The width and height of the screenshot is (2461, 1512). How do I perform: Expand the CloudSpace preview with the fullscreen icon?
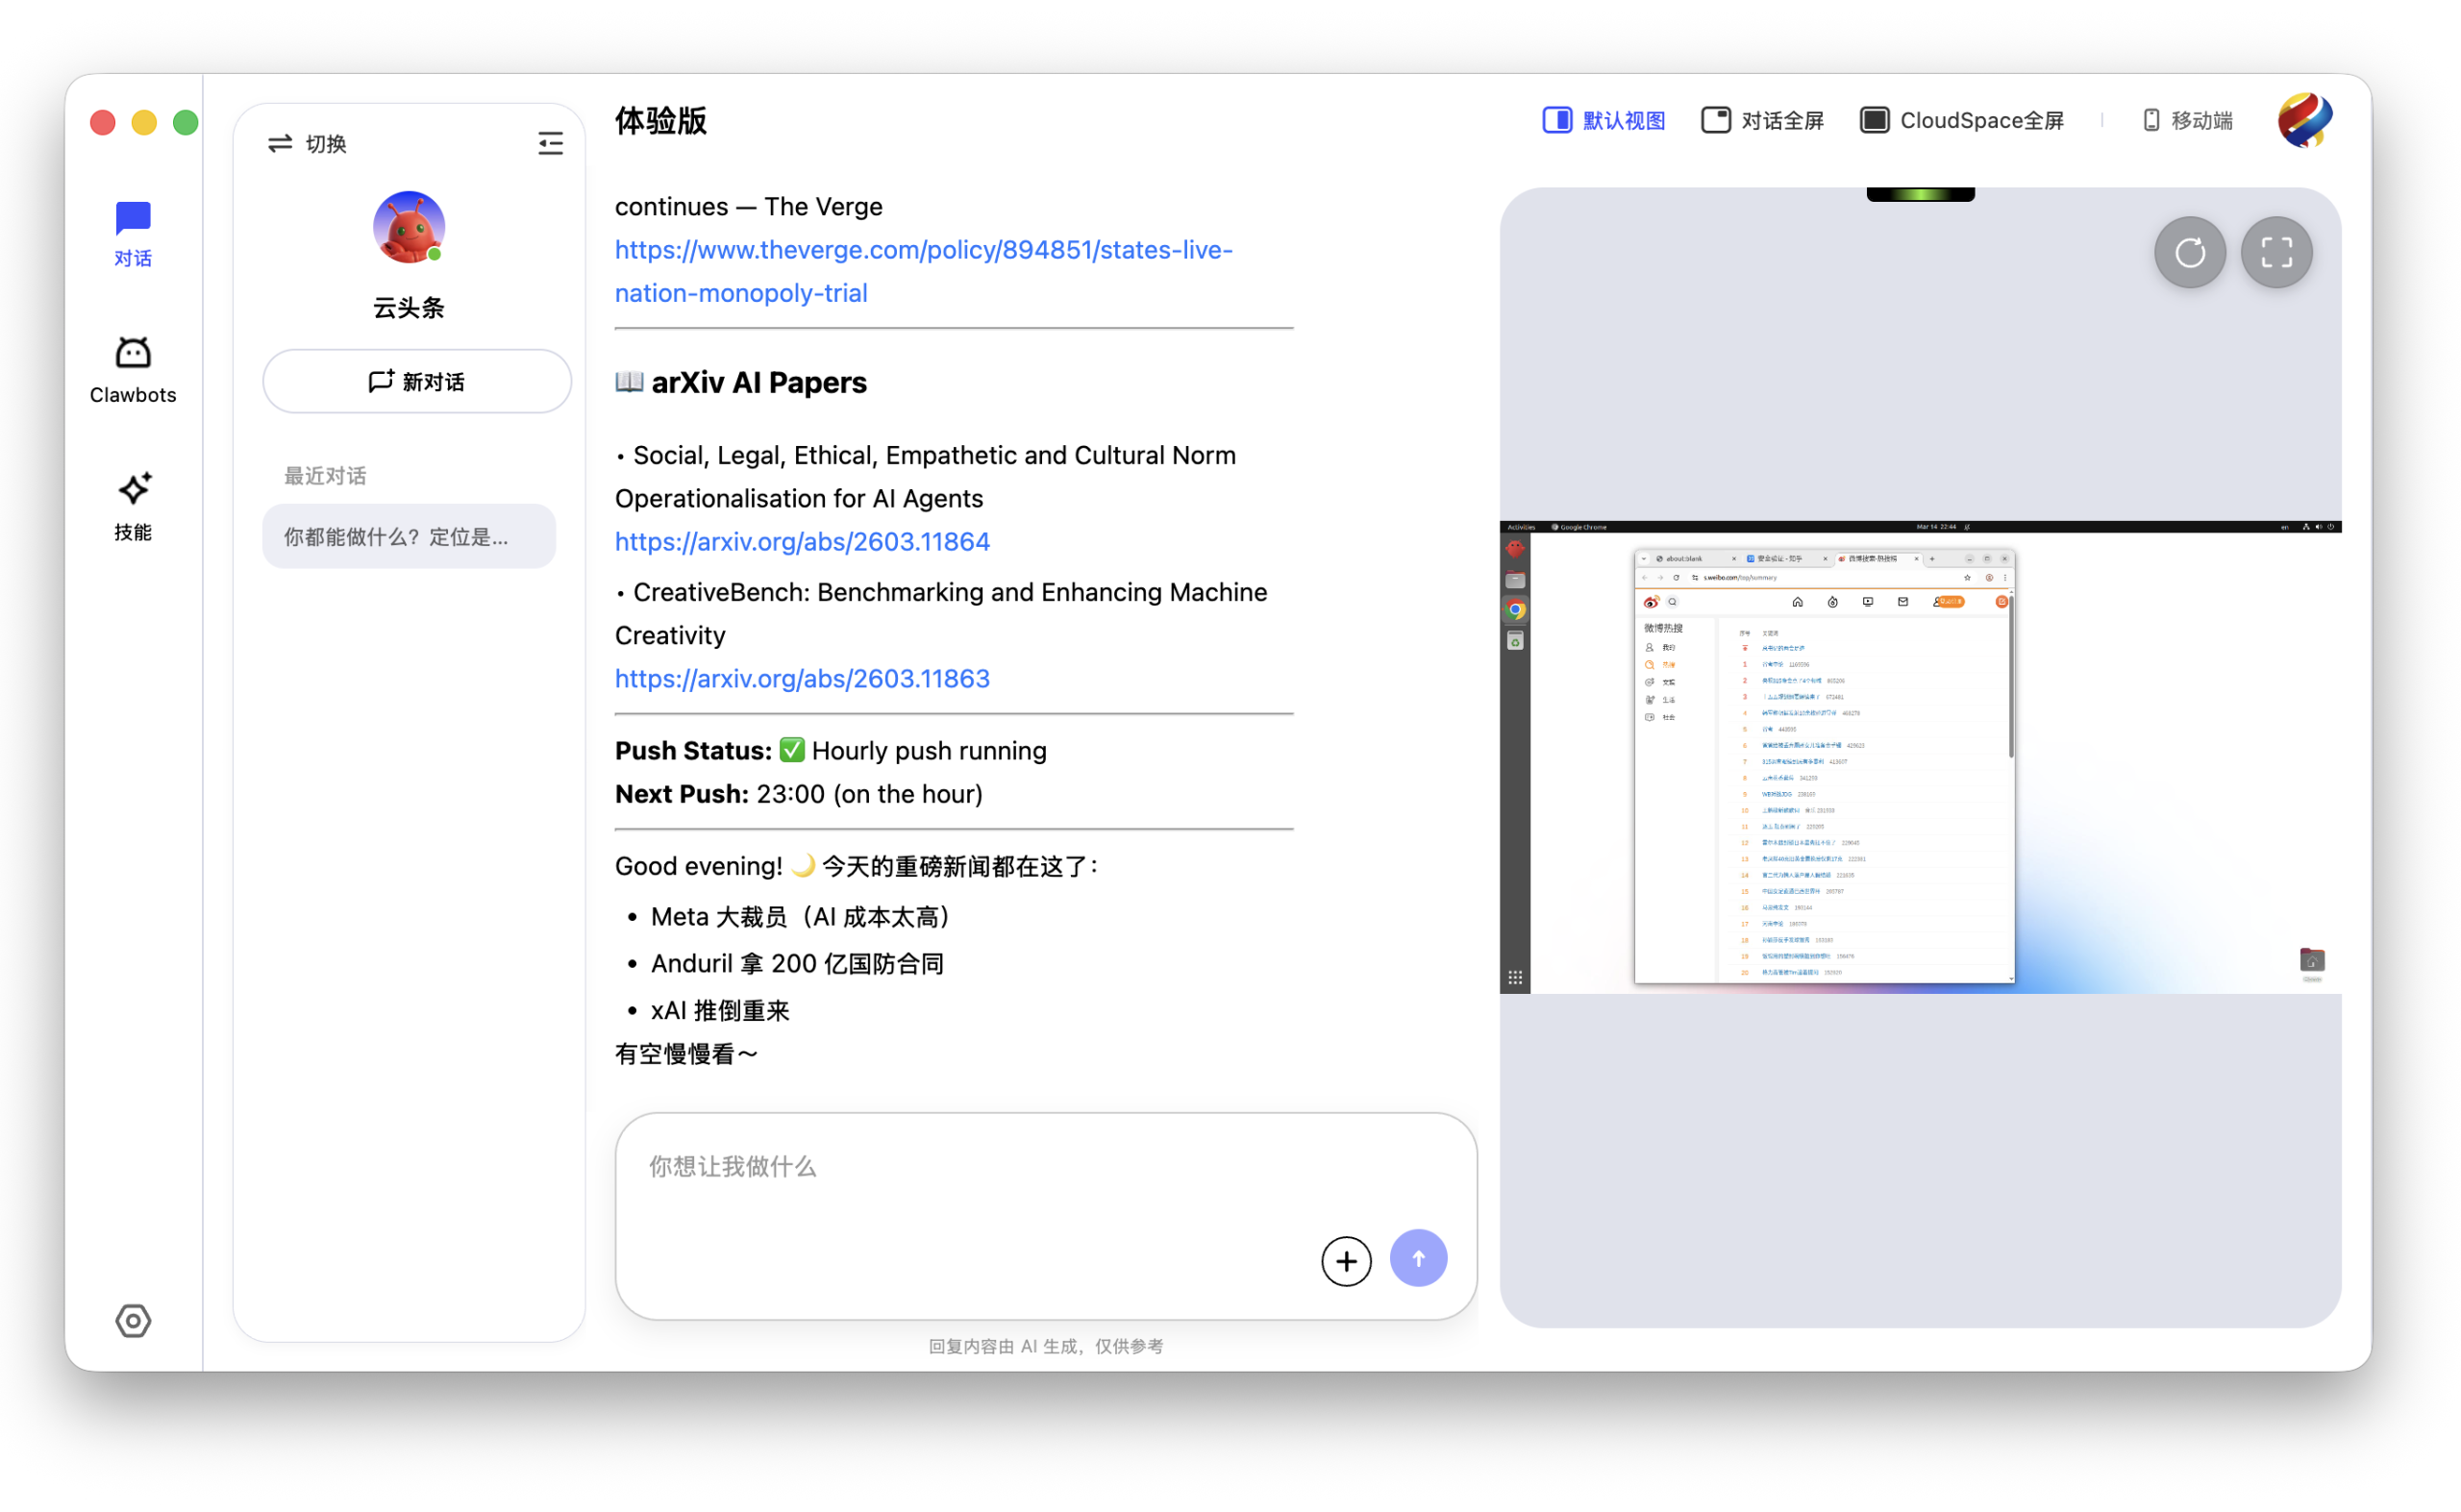2275,252
